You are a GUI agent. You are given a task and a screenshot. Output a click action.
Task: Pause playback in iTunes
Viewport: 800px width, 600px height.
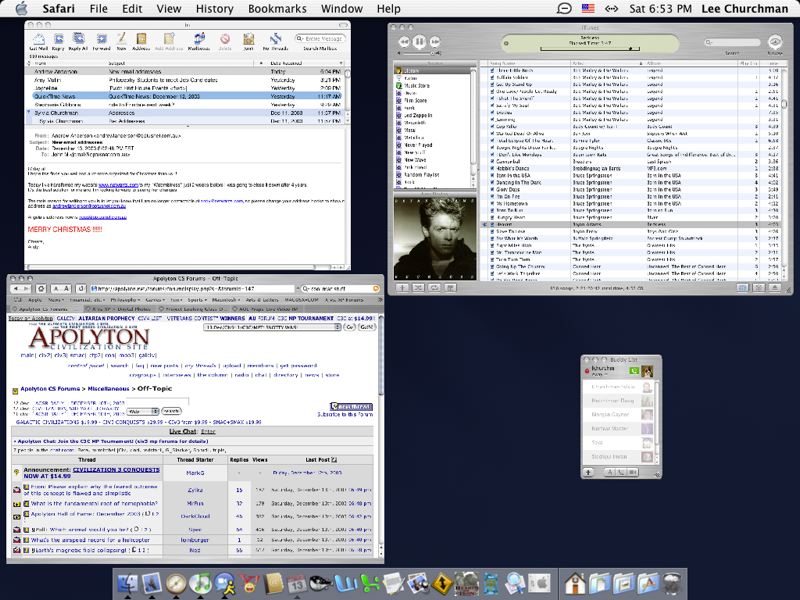point(419,41)
